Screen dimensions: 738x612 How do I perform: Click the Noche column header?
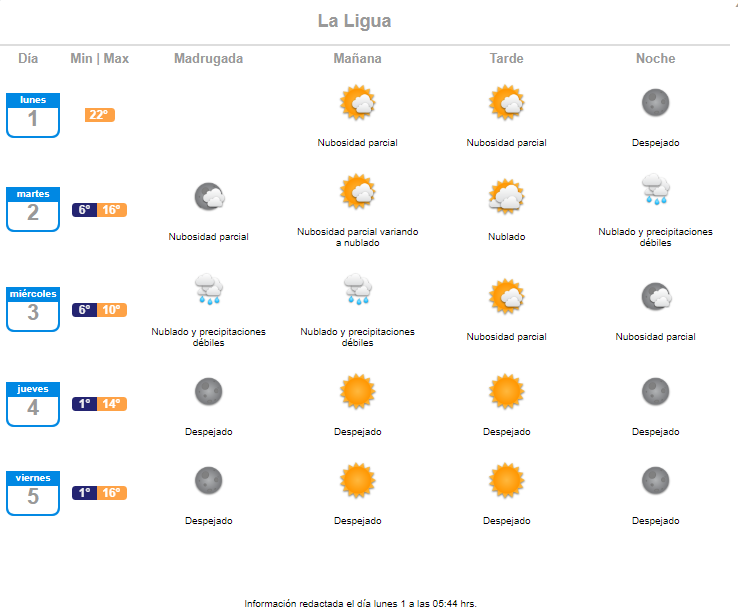[656, 58]
